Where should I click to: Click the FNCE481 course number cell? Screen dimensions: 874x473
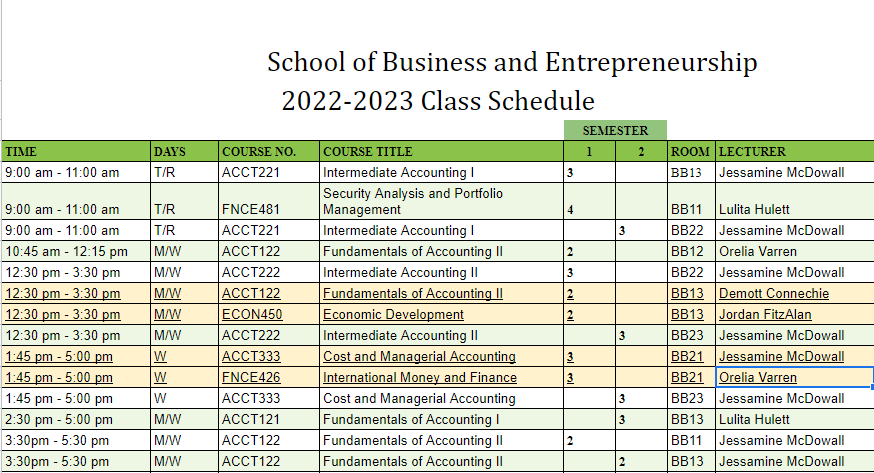pos(269,201)
